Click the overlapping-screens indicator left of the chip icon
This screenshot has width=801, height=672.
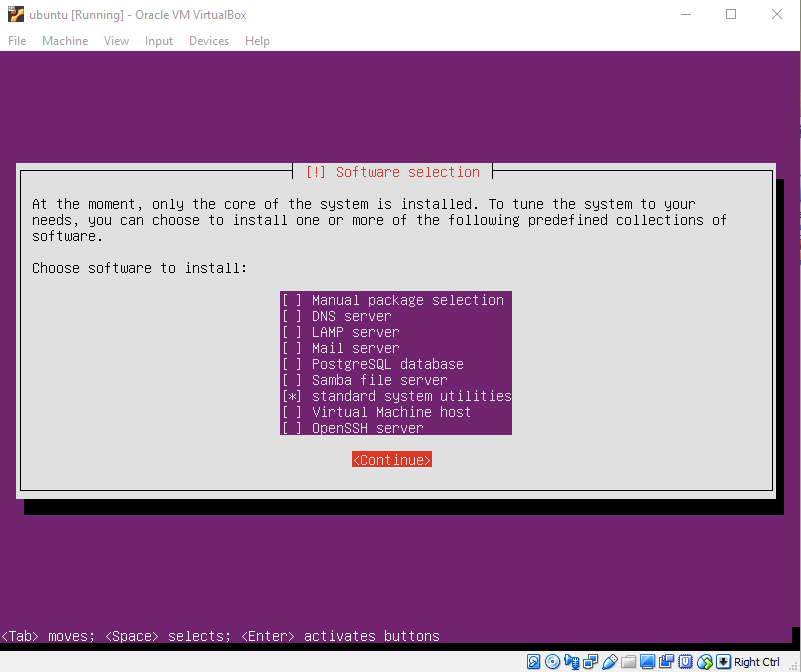click(x=667, y=662)
